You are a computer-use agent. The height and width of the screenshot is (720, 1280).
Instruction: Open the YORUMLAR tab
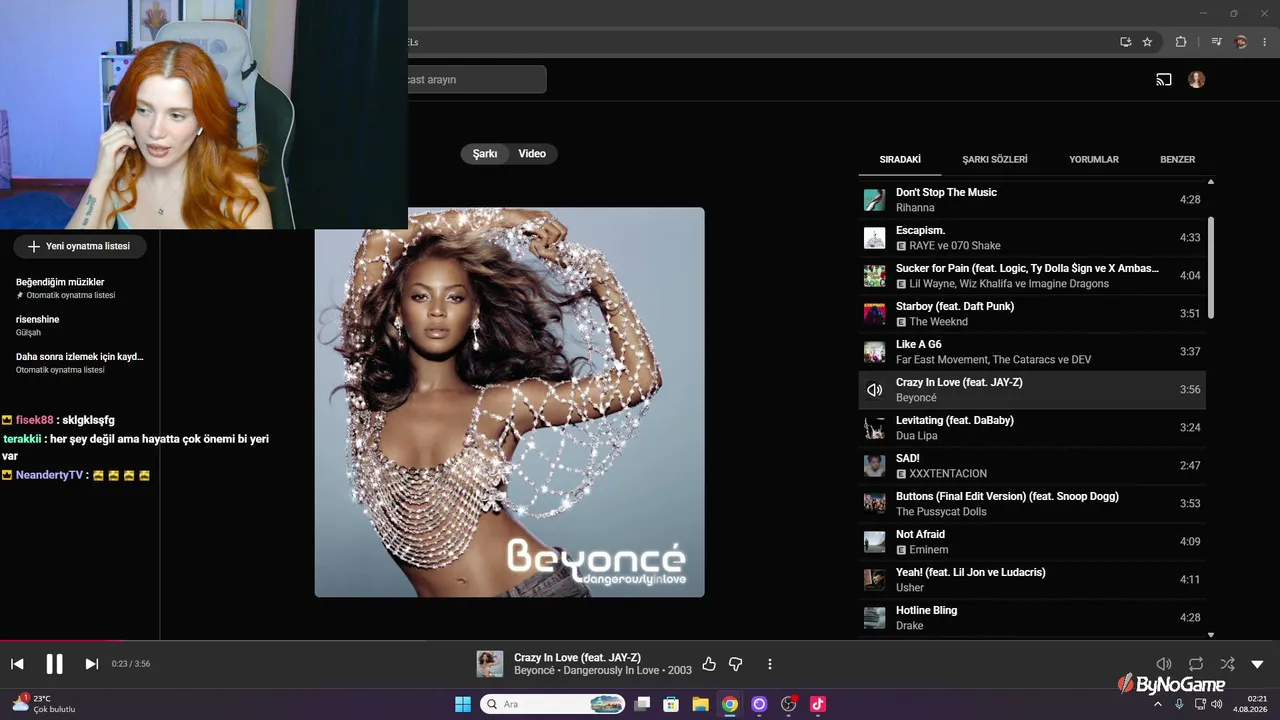tap(1094, 160)
